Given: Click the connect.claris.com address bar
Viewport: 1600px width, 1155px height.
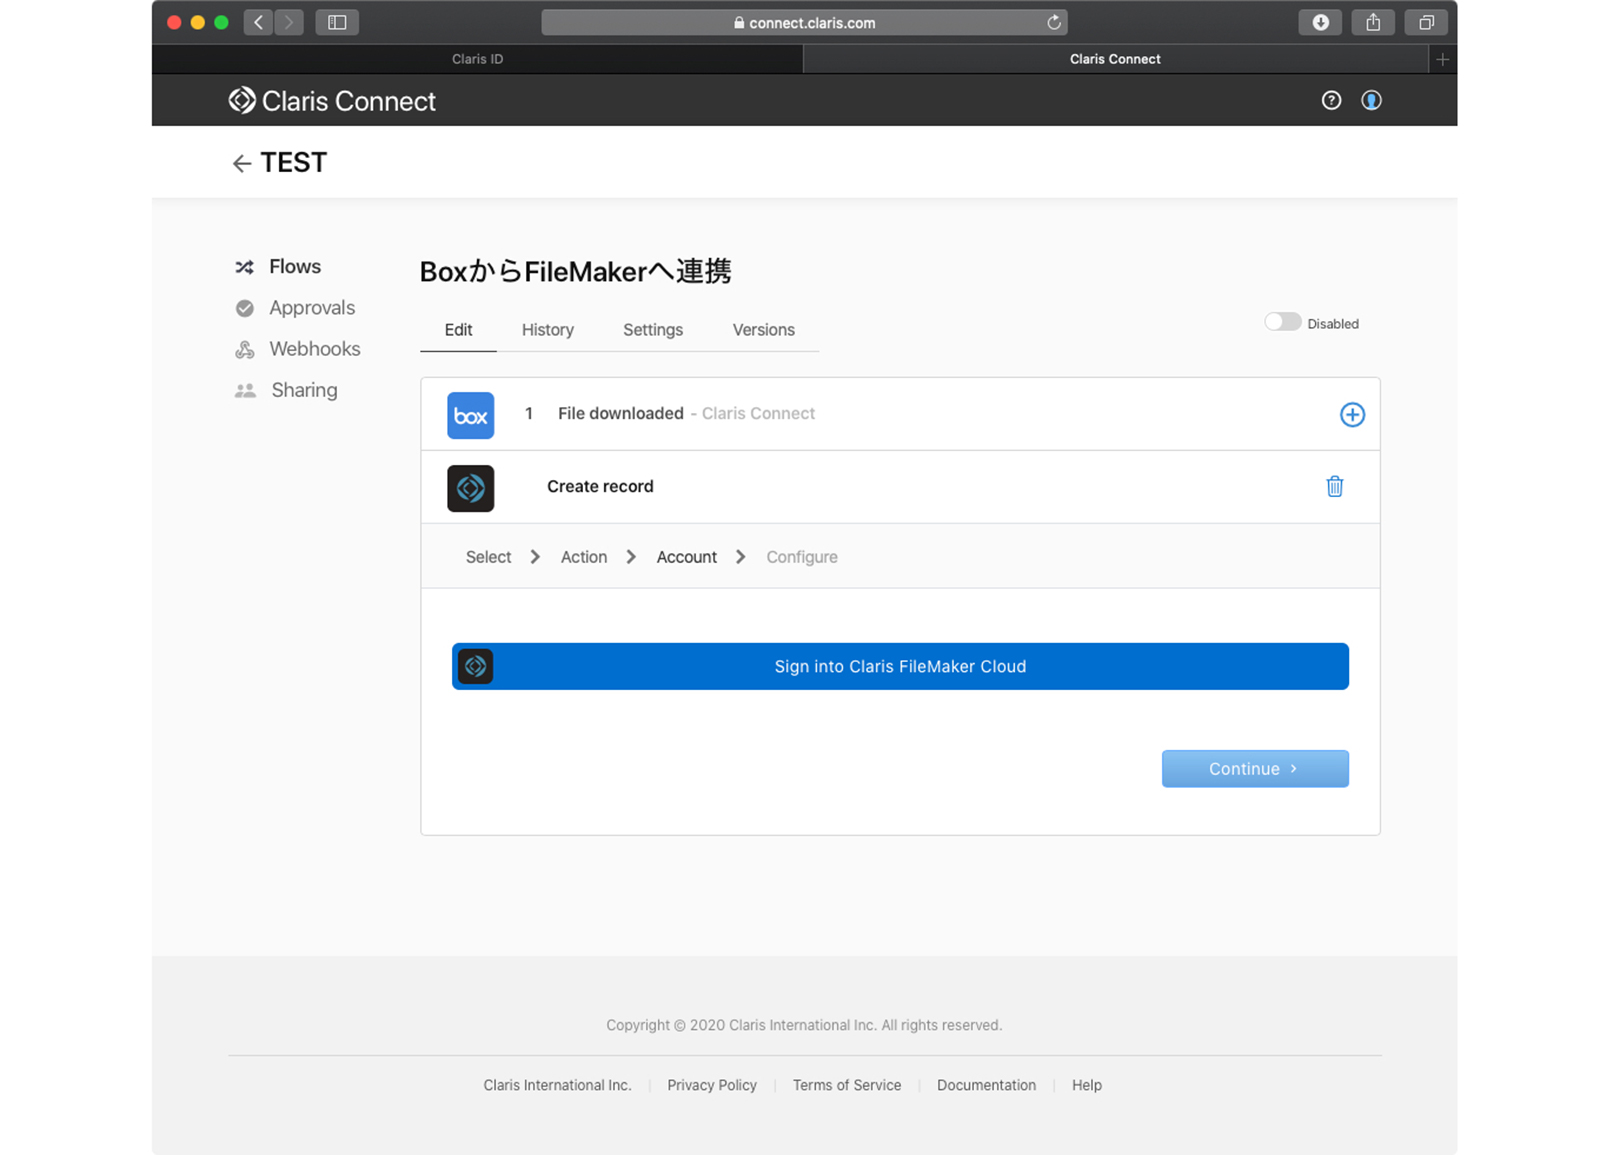Looking at the screenshot, I should click(x=803, y=22).
